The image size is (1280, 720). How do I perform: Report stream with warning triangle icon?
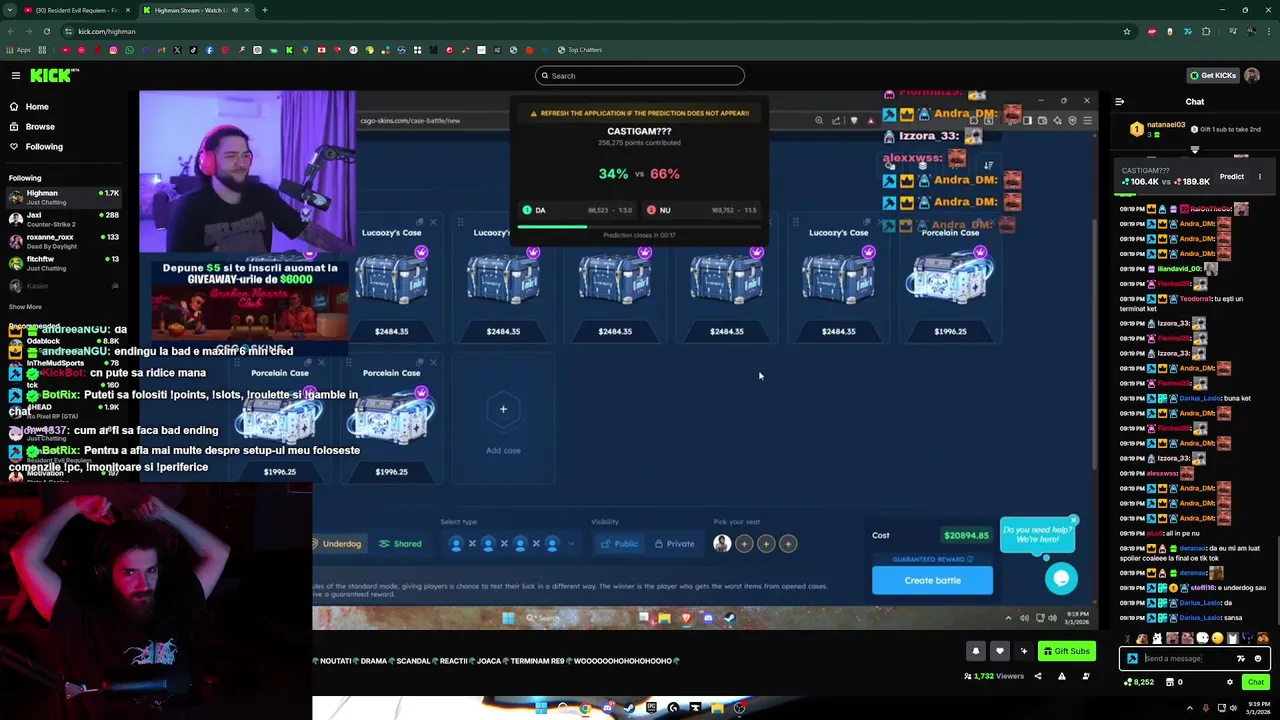click(1062, 676)
